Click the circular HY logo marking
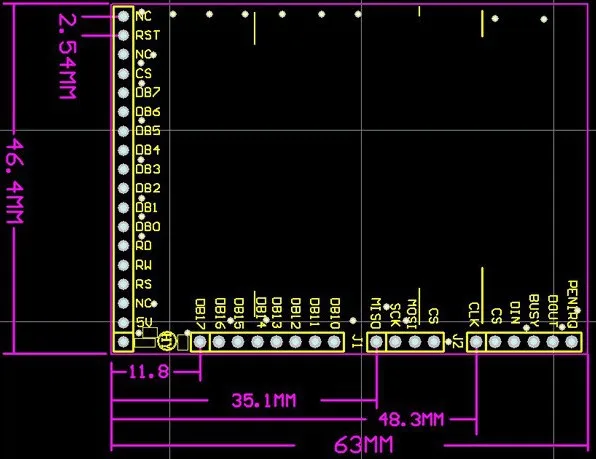This screenshot has height=459, width=596. pyautogui.click(x=167, y=341)
